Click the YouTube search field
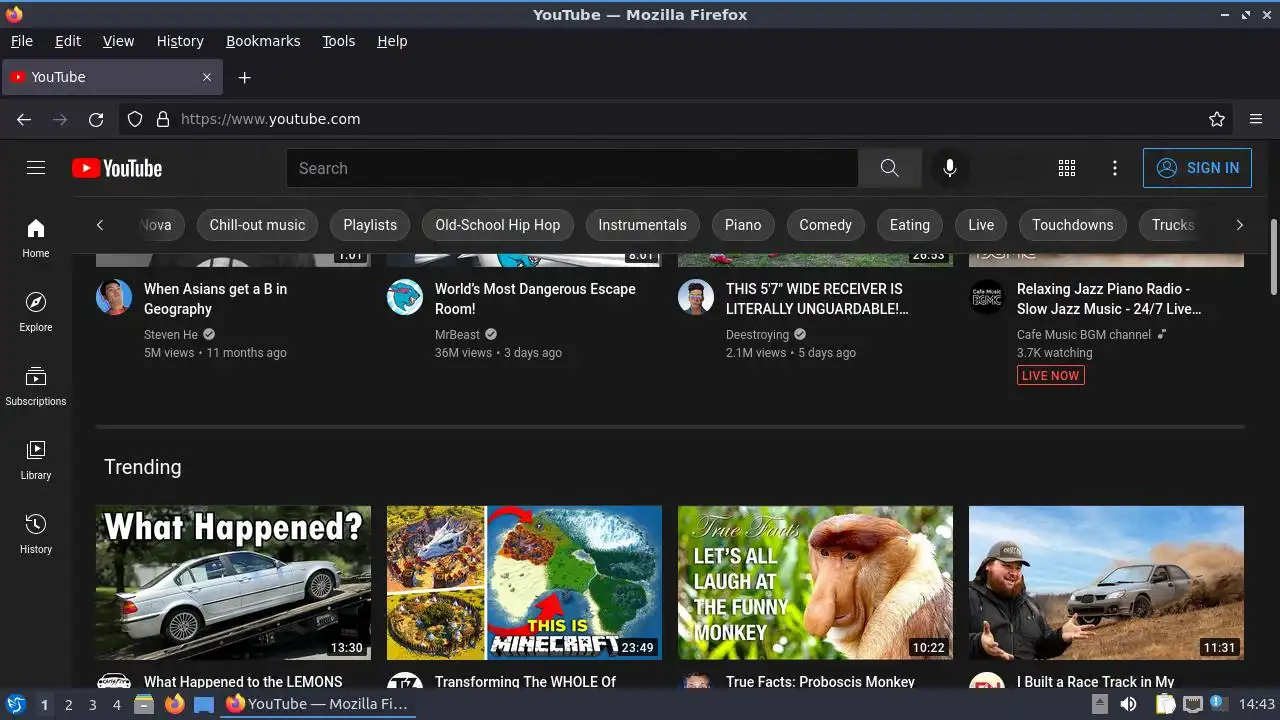Image resolution: width=1280 pixels, height=720 pixels. pyautogui.click(x=572, y=168)
